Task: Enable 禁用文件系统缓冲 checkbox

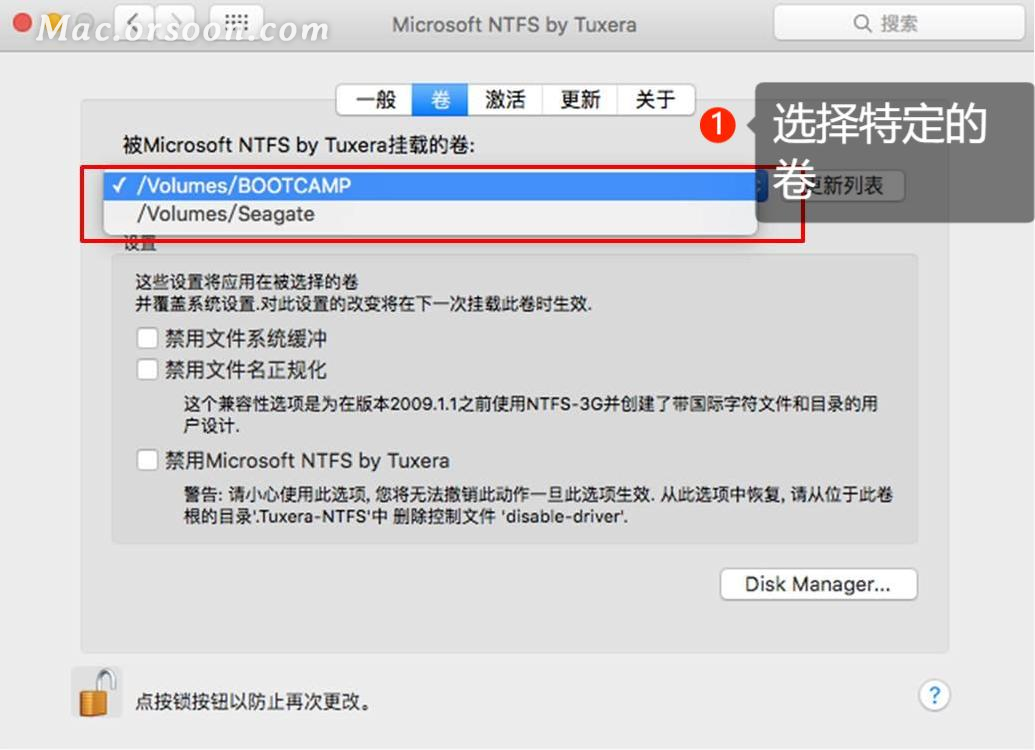Action: tap(147, 338)
